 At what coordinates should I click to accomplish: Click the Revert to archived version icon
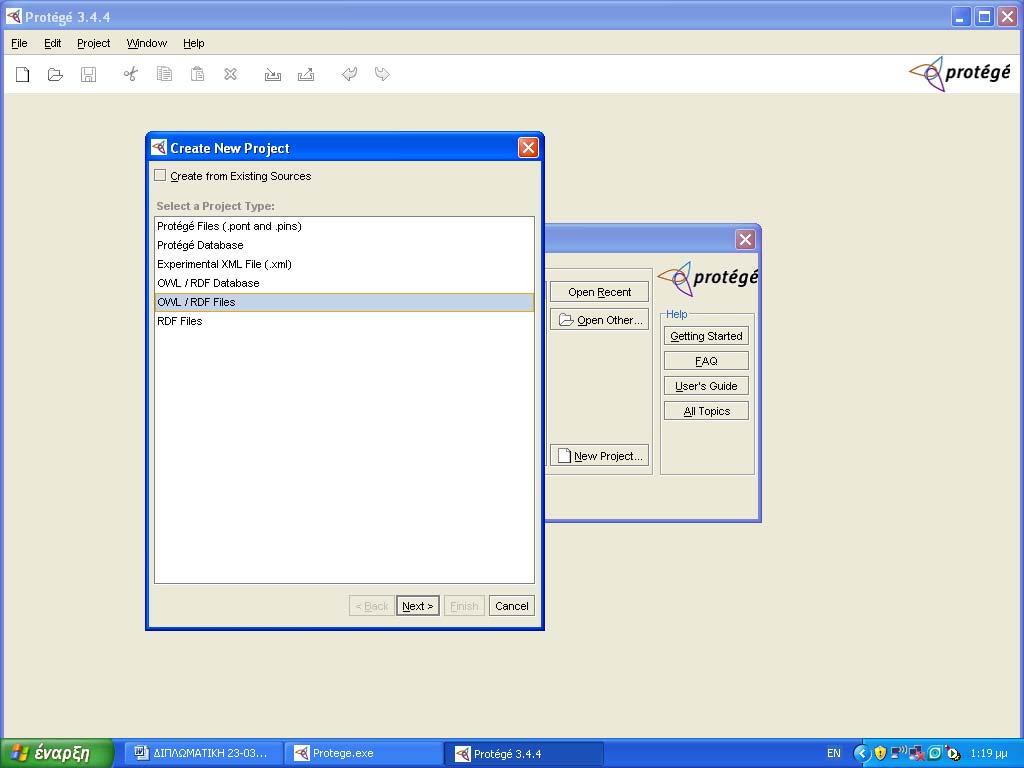[306, 74]
